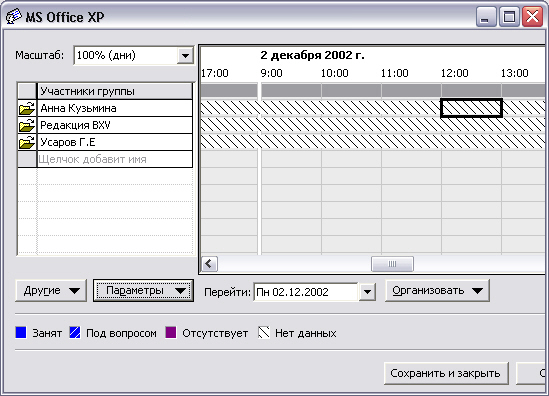Open the Другие dropdown button
Viewport: 549px width, 396px height.
[51, 291]
